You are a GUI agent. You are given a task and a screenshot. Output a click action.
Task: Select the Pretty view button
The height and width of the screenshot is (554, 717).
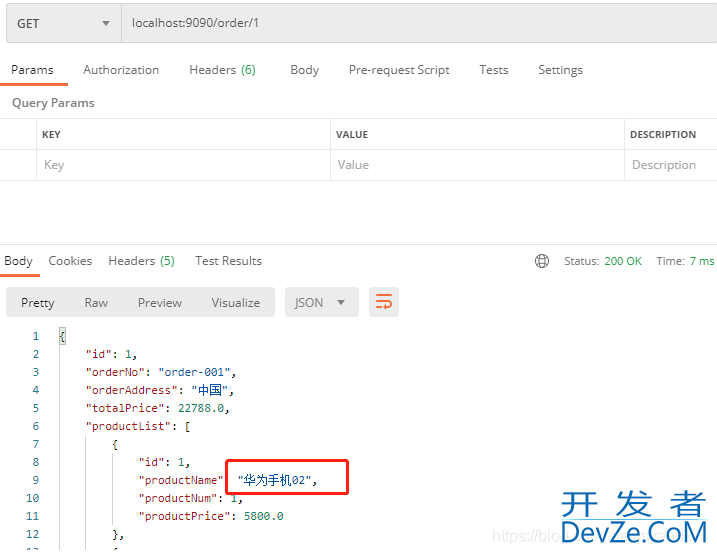point(37,303)
